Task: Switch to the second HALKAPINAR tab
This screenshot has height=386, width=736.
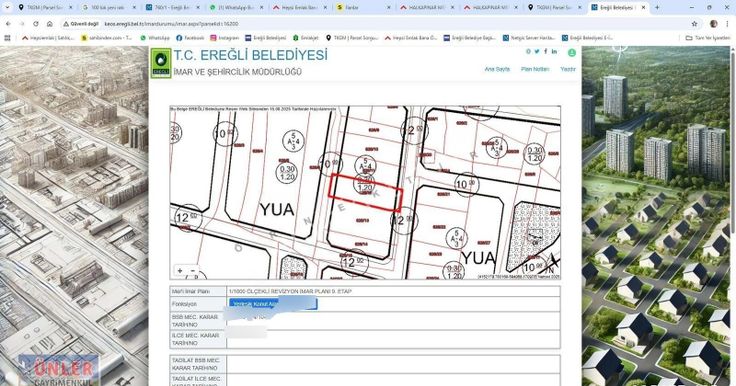Action: (491, 8)
